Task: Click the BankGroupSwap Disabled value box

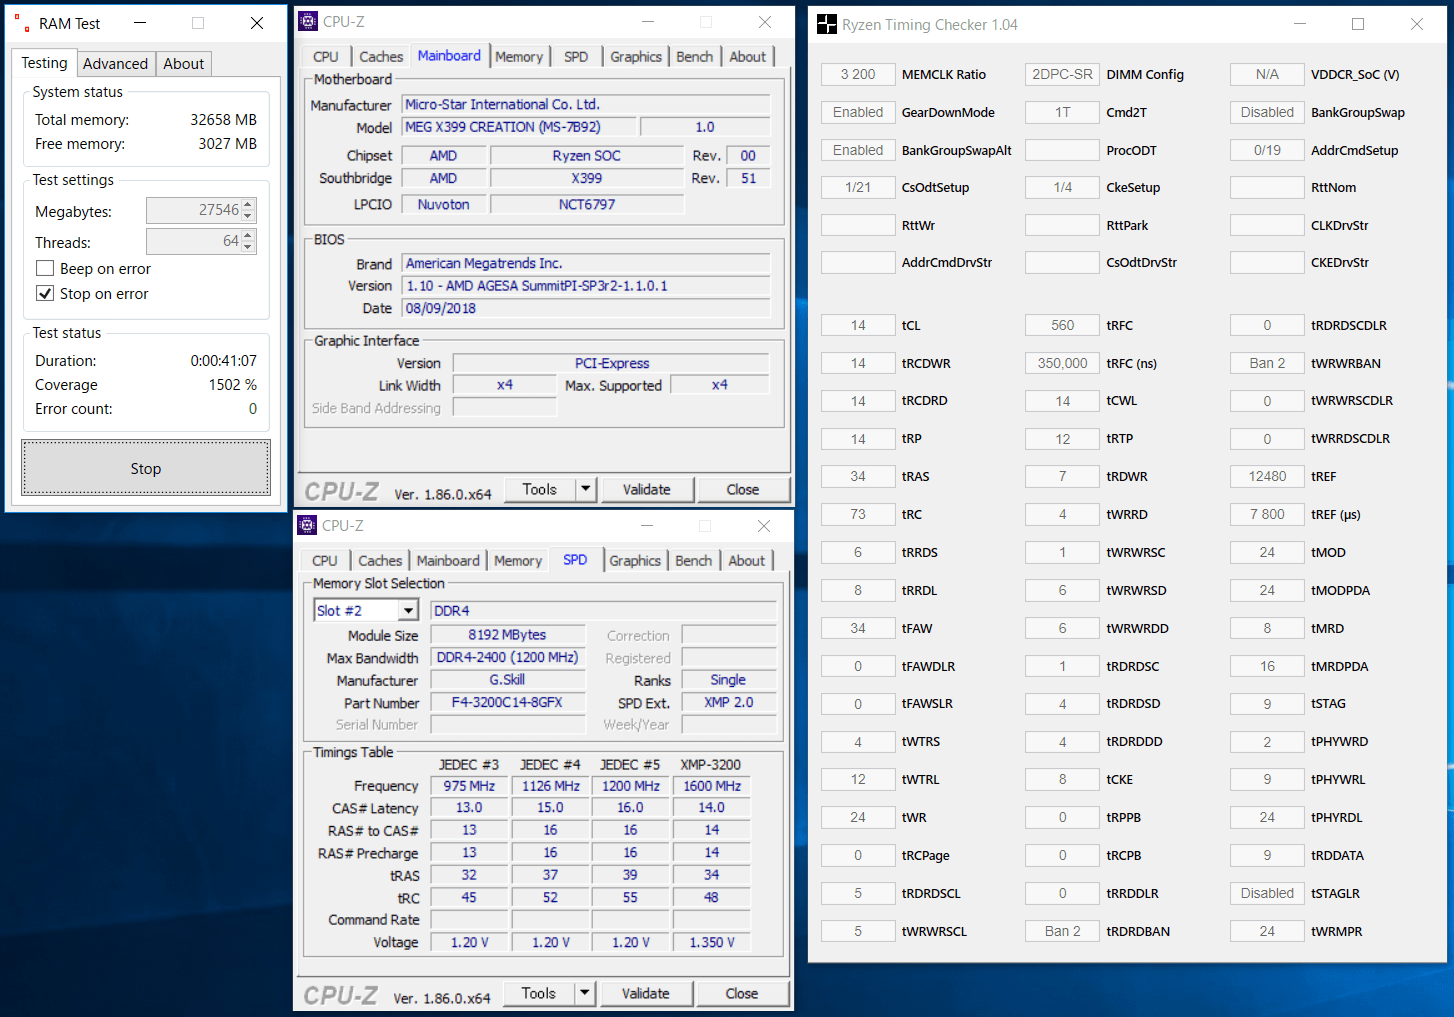Action: [x=1267, y=112]
